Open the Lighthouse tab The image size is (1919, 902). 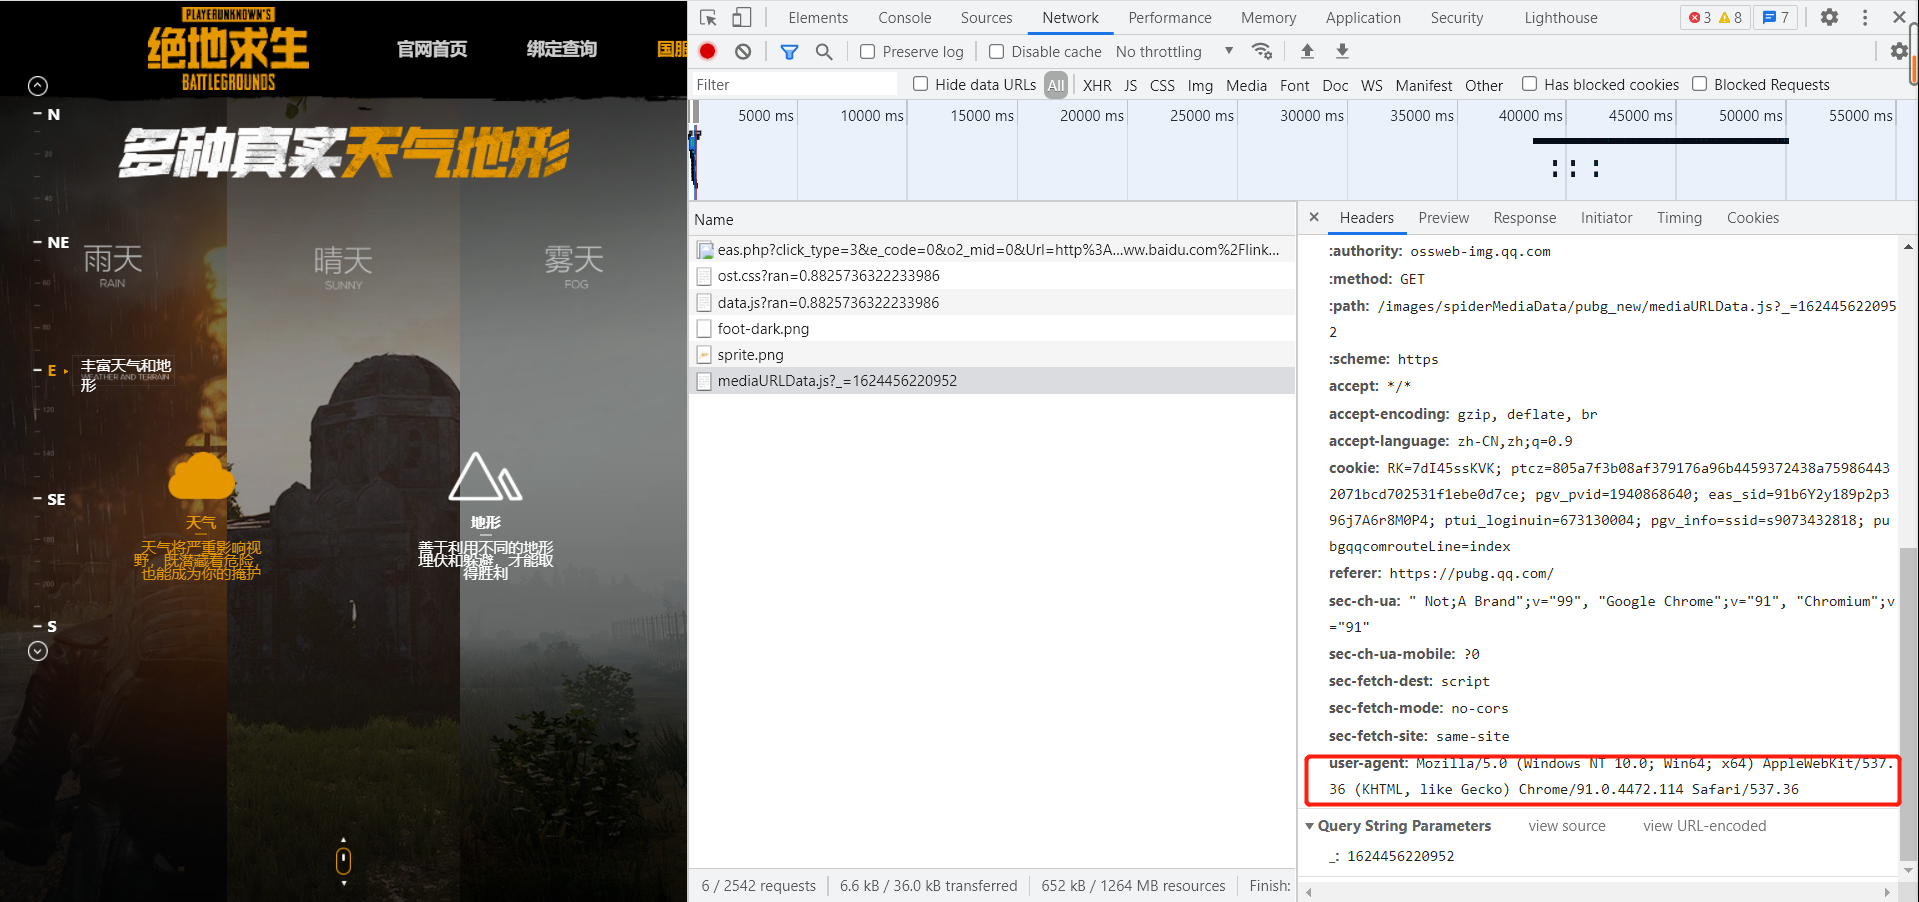1560,17
